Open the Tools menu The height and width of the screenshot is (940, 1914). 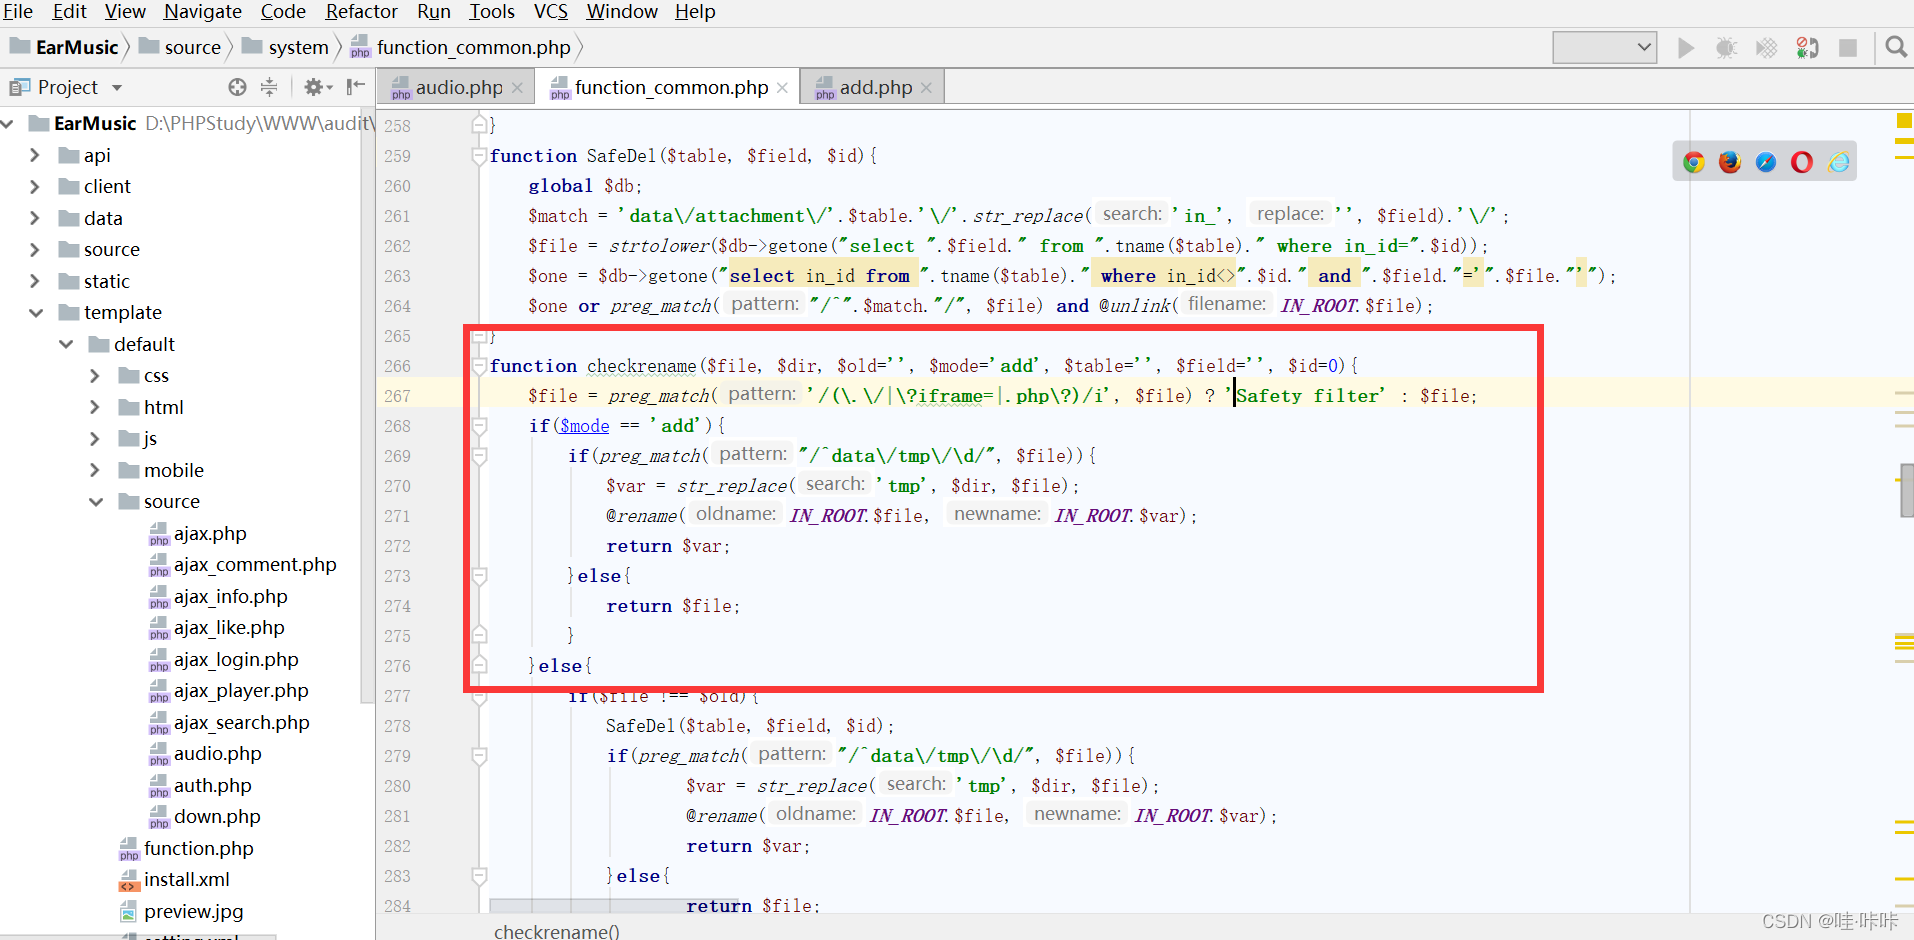click(x=492, y=12)
